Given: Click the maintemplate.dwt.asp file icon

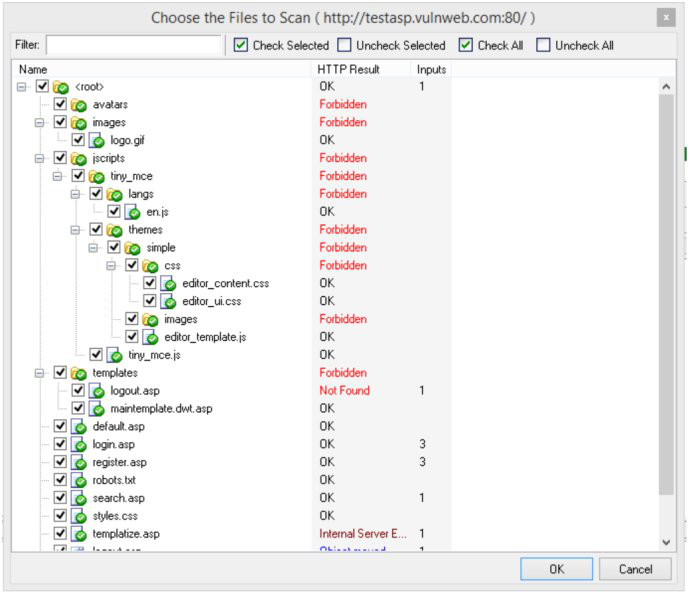Looking at the screenshot, I should coord(96,409).
